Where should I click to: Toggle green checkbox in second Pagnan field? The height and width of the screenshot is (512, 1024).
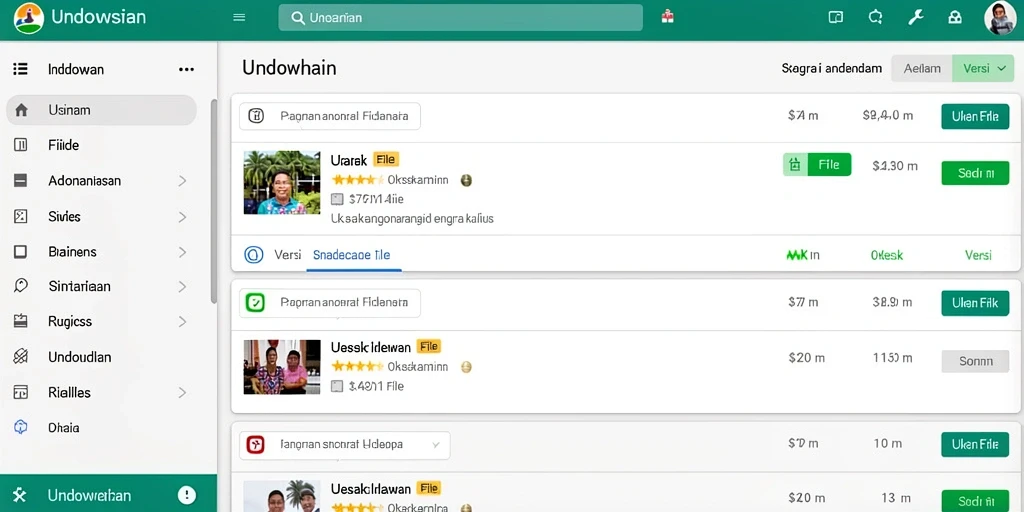pos(255,302)
